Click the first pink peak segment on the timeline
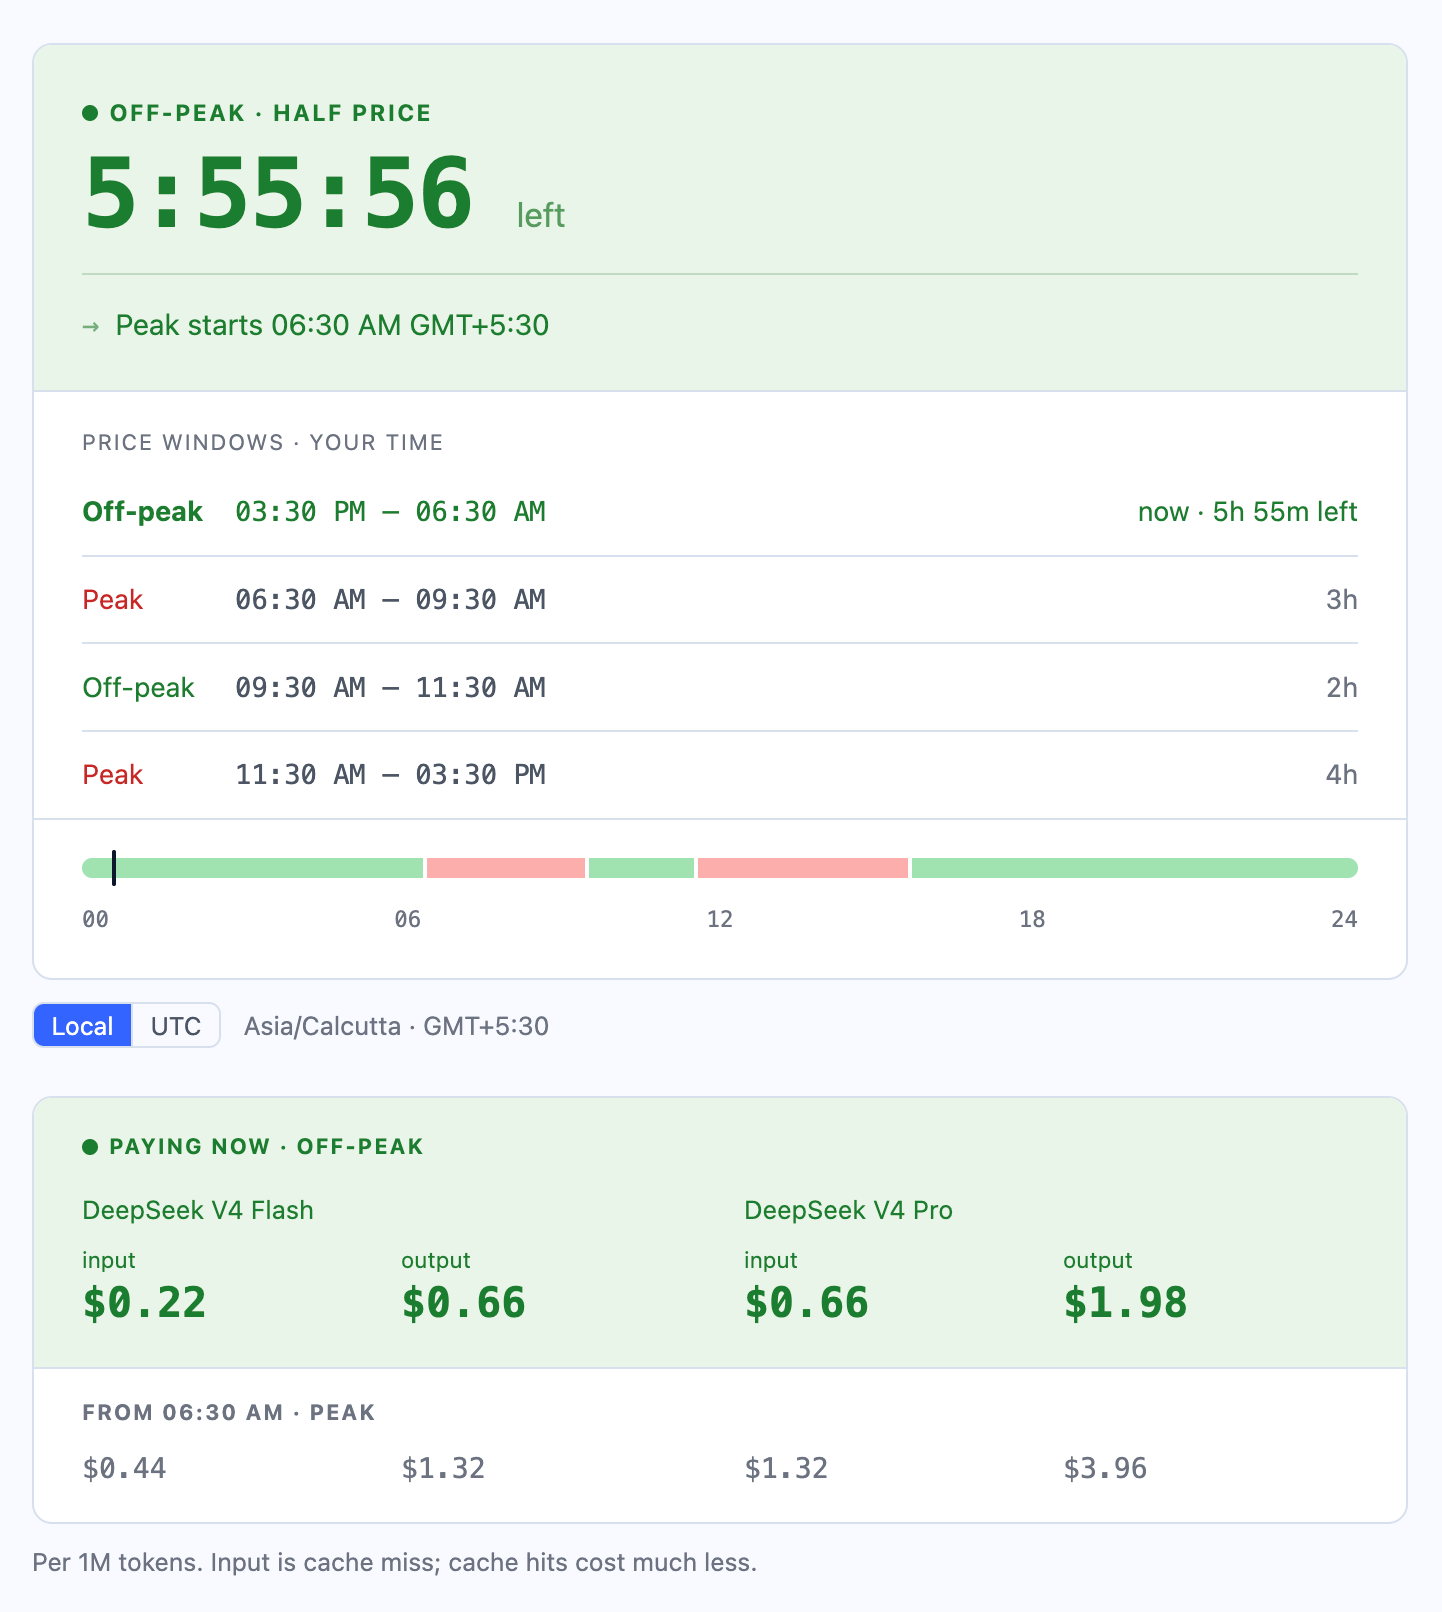 click(506, 868)
